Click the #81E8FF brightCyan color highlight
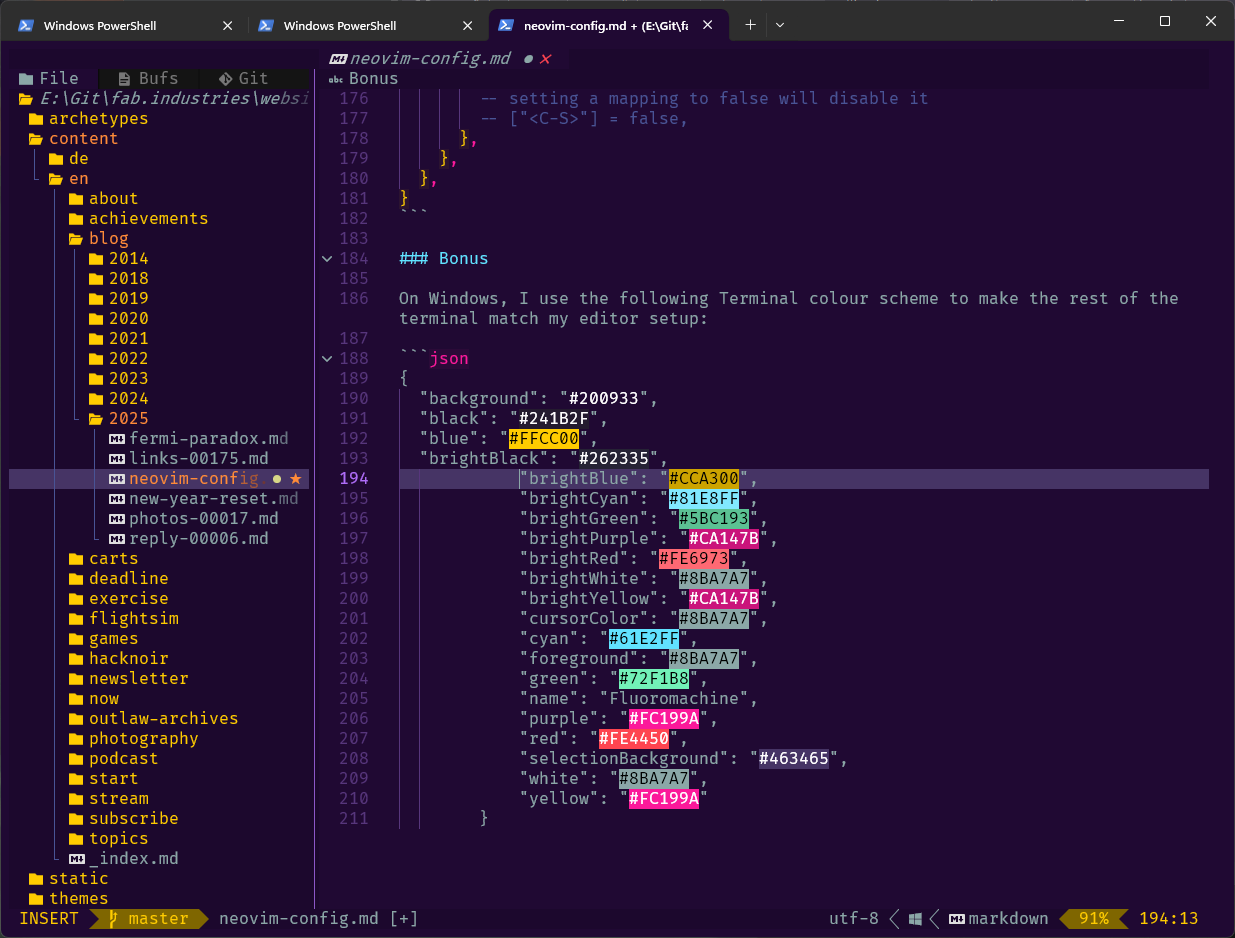 tap(704, 498)
